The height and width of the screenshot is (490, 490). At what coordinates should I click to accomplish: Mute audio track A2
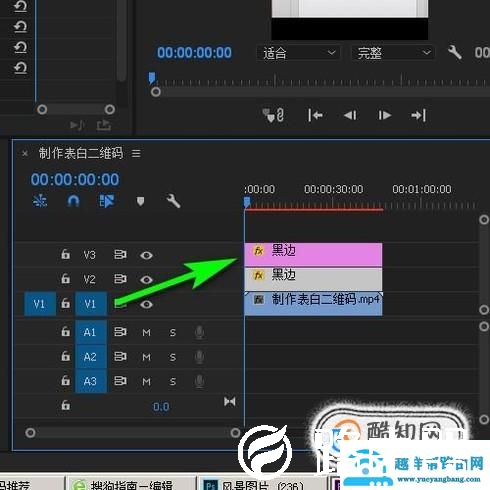click(x=146, y=357)
